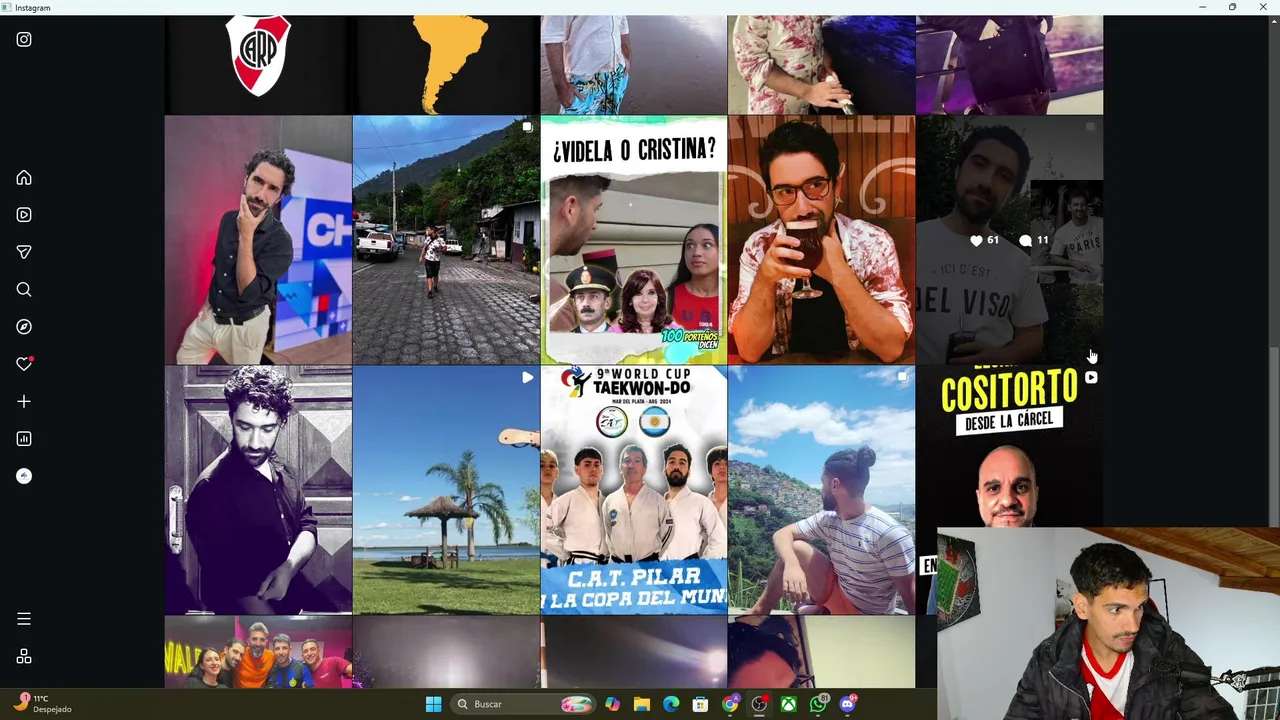
Task: Open the Explore compass icon
Action: click(x=24, y=327)
